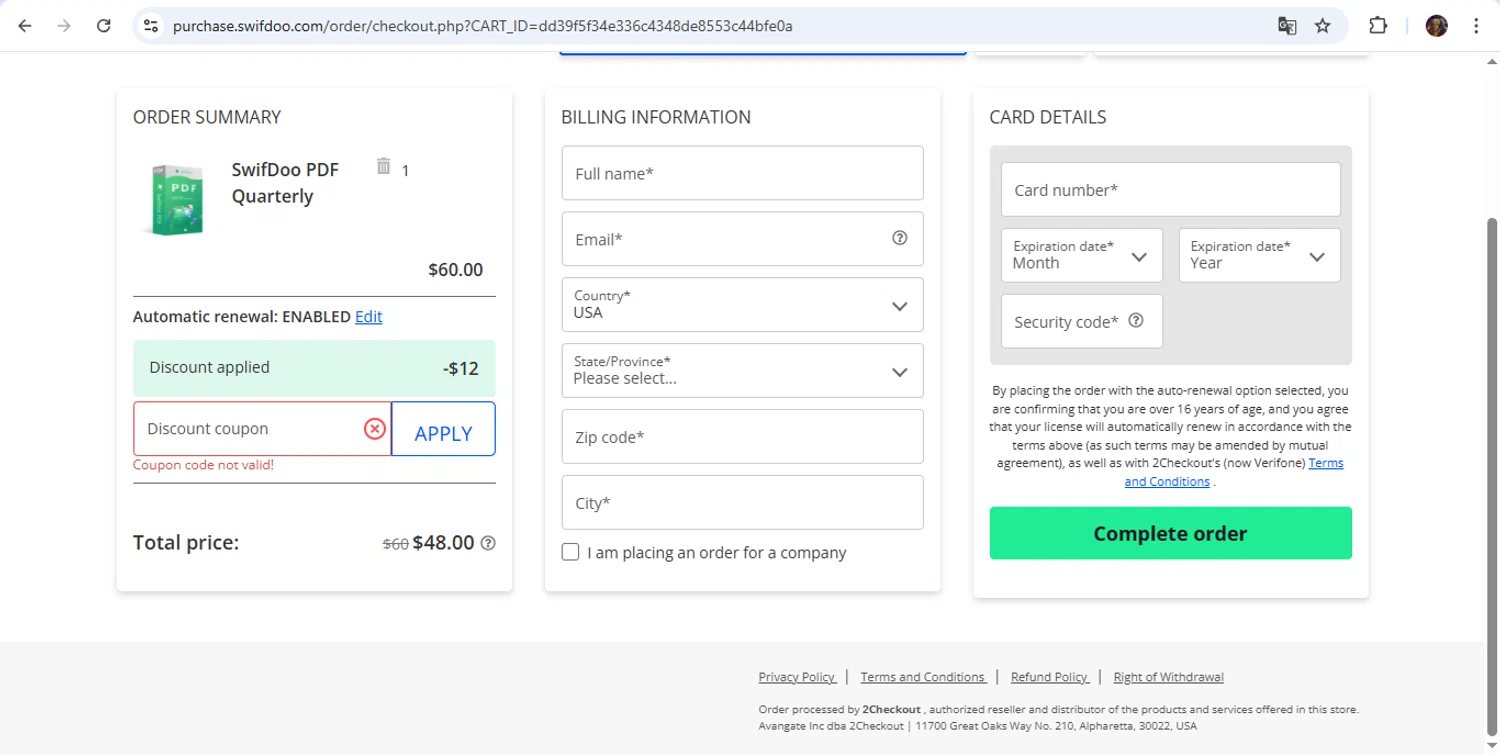Click the browser address bar URL
The image size is (1500, 755).
[x=482, y=26]
